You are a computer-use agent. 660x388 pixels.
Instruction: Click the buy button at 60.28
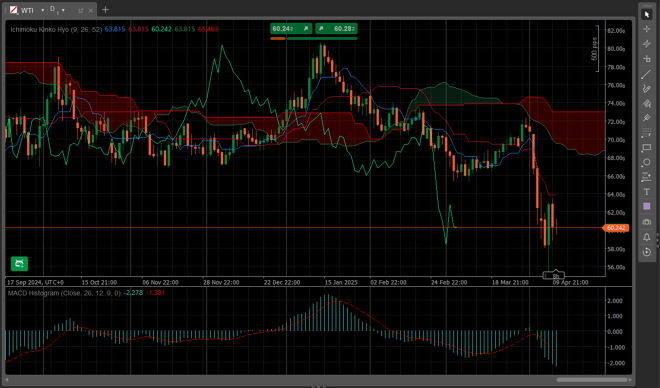point(336,29)
